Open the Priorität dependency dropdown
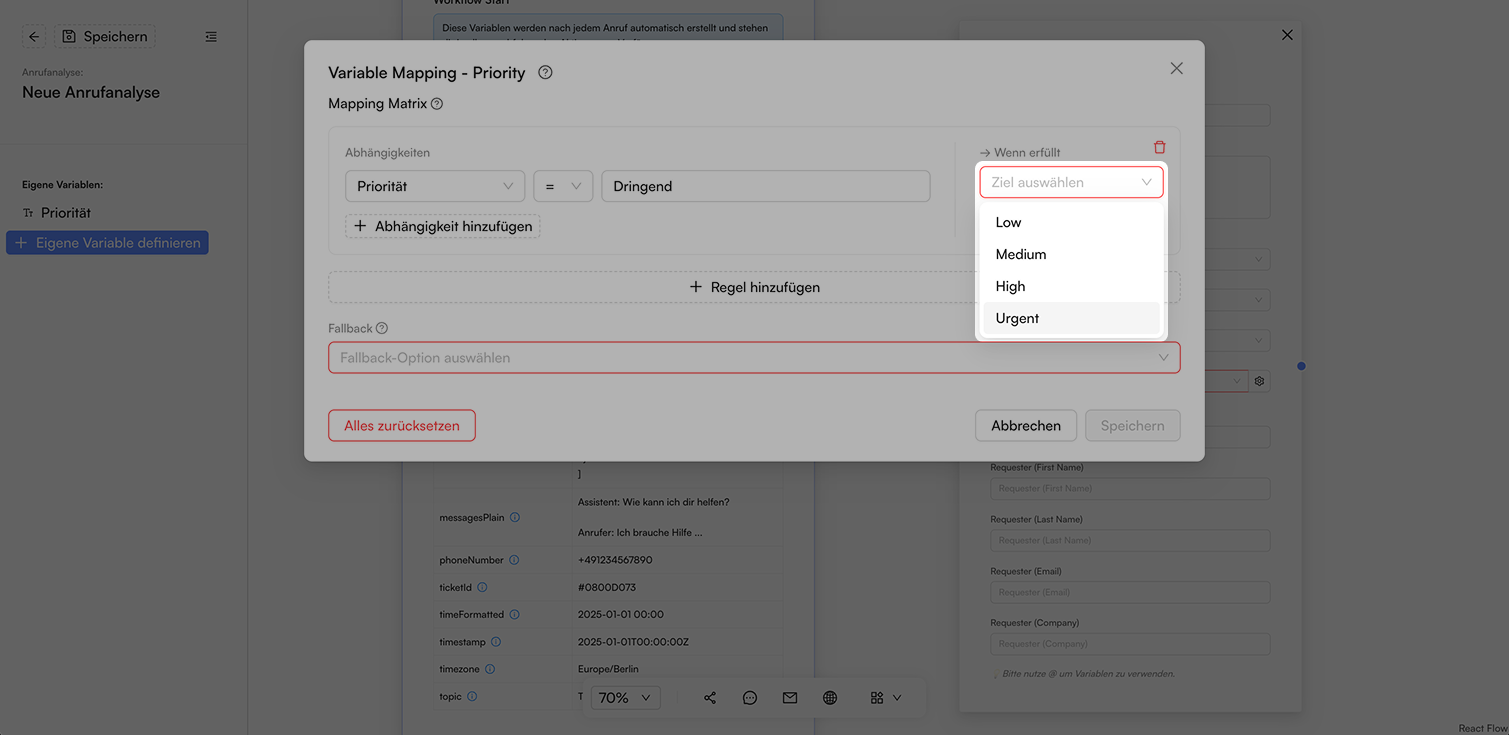The width and height of the screenshot is (1509, 735). click(435, 186)
